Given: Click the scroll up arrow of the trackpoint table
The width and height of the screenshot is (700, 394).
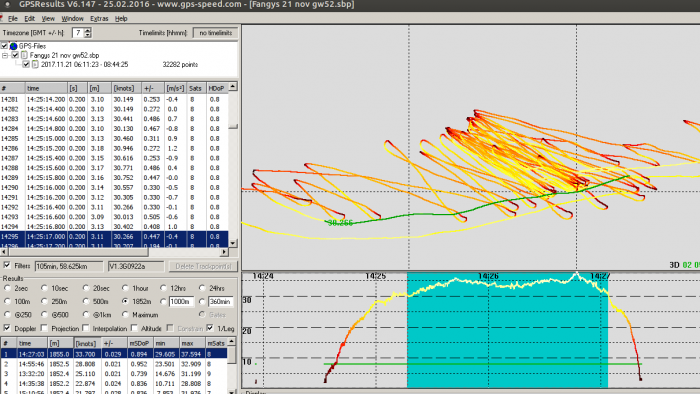Looking at the screenshot, I should click(x=233, y=86).
